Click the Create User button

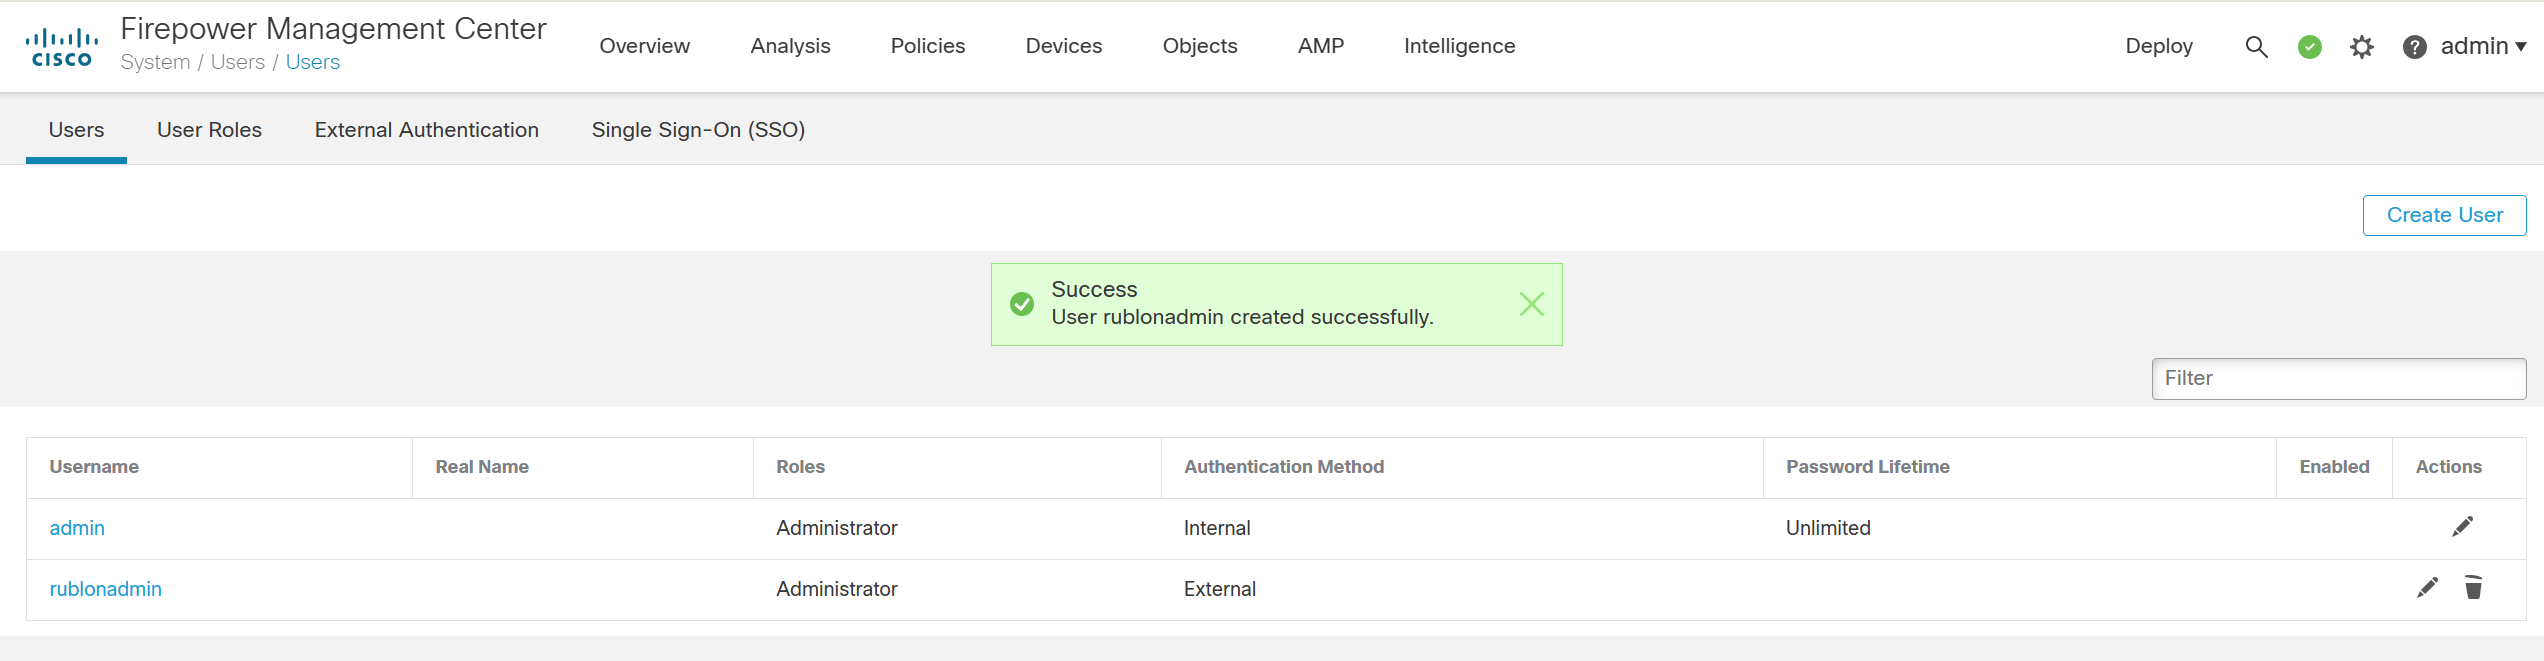tap(2444, 215)
